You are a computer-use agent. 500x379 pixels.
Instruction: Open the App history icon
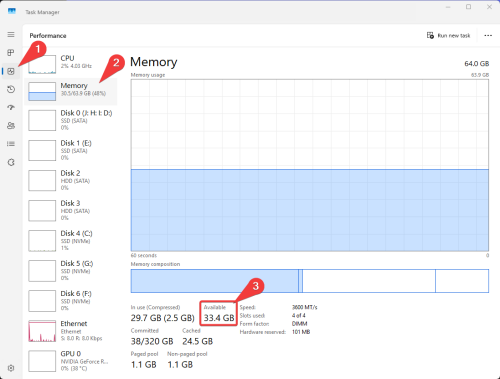11,89
